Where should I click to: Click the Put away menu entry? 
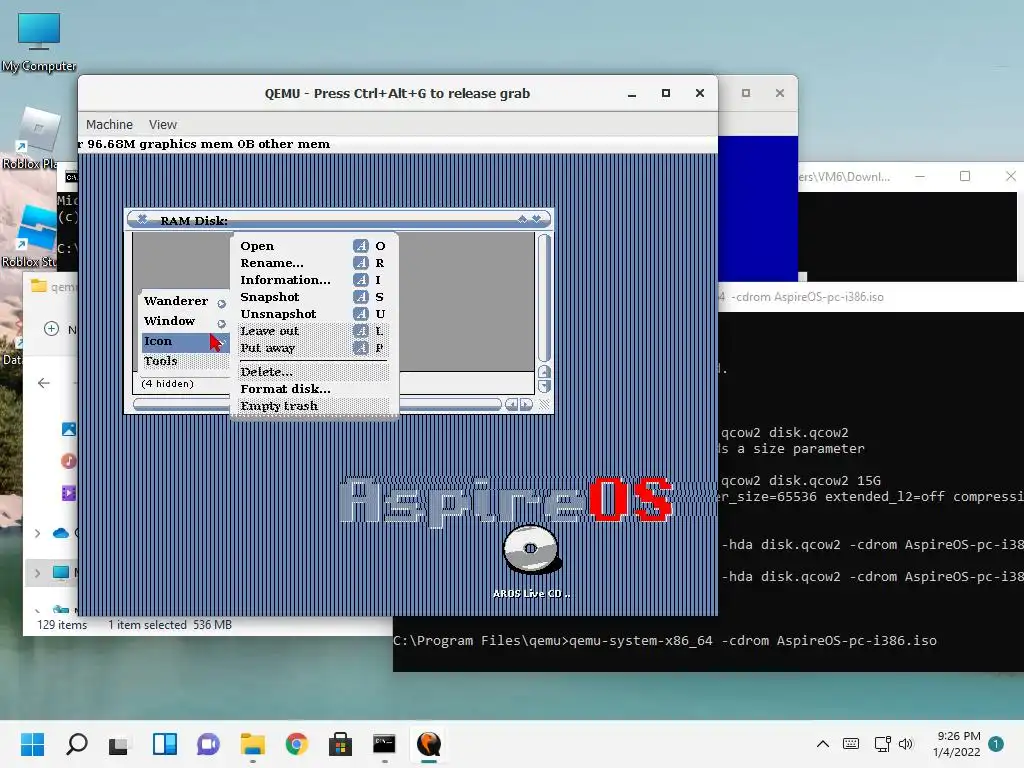tap(313, 348)
